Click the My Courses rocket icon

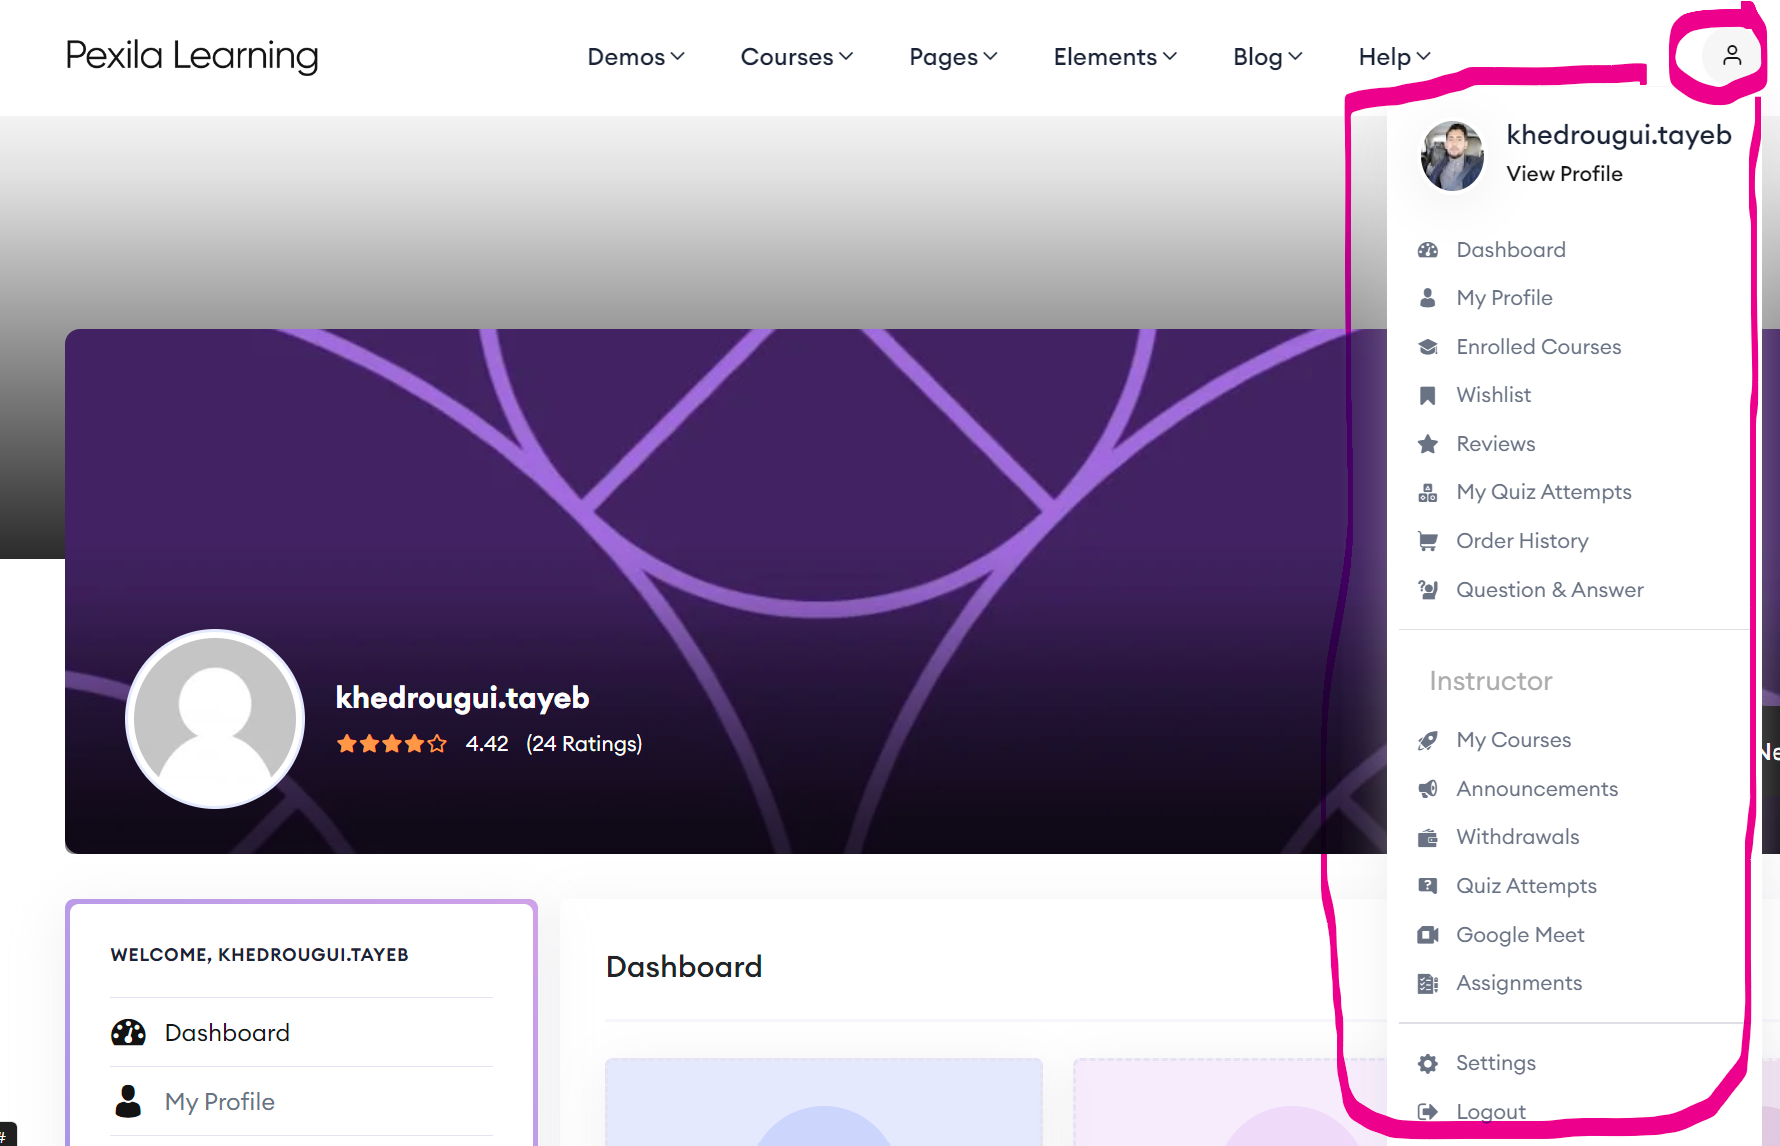pyautogui.click(x=1428, y=740)
